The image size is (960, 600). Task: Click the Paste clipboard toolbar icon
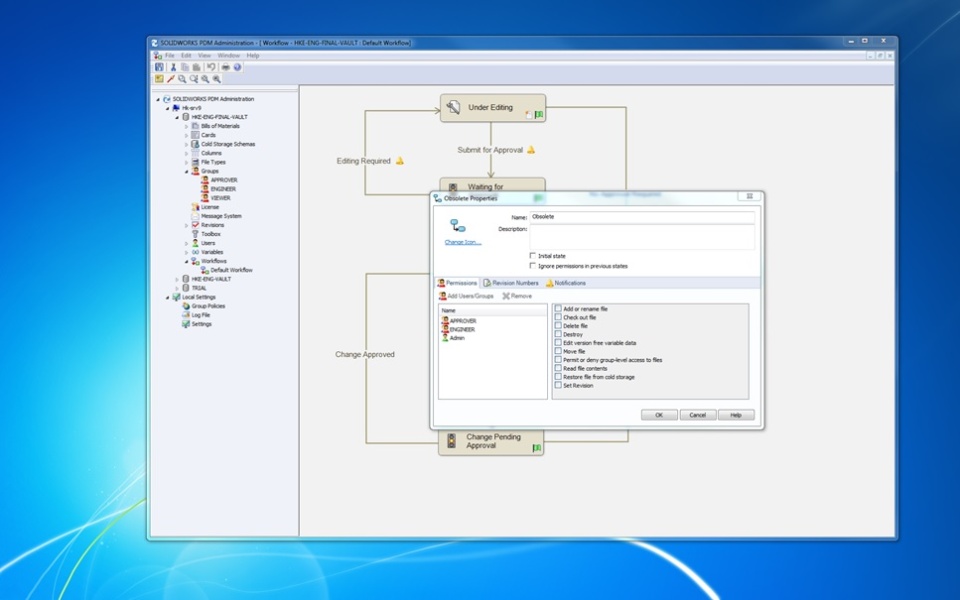[197, 67]
